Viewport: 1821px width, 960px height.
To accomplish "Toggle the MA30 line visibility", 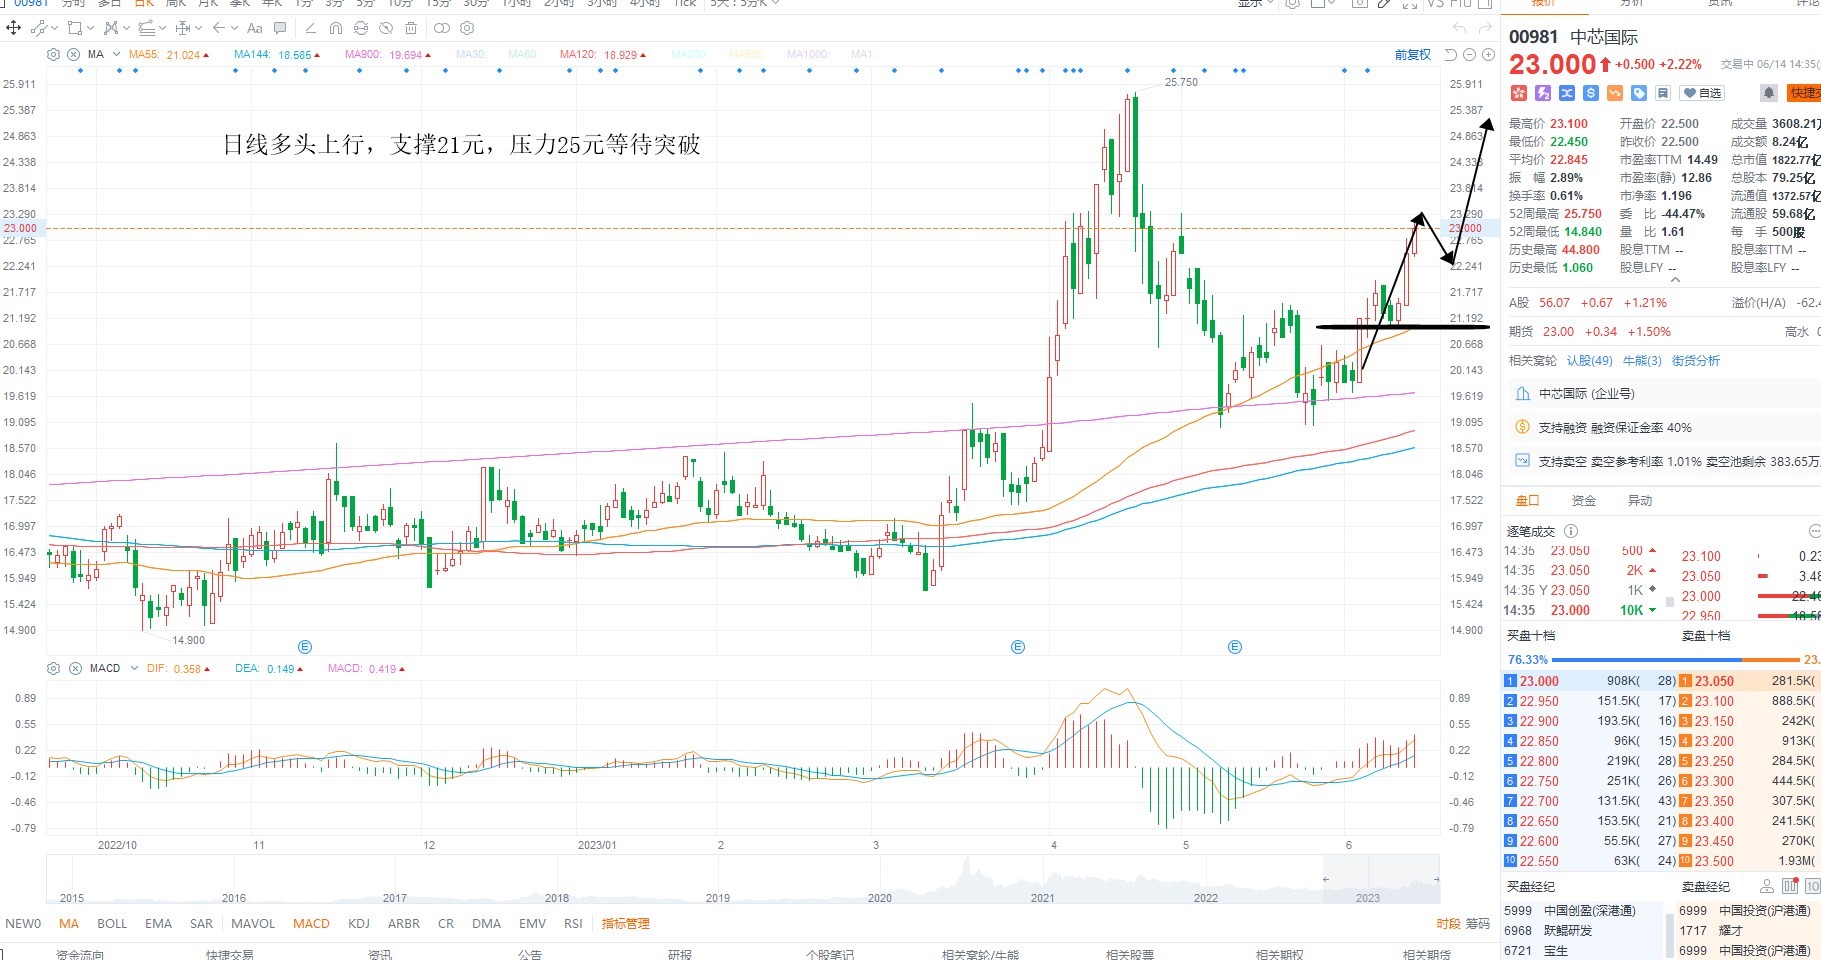I will click(471, 55).
